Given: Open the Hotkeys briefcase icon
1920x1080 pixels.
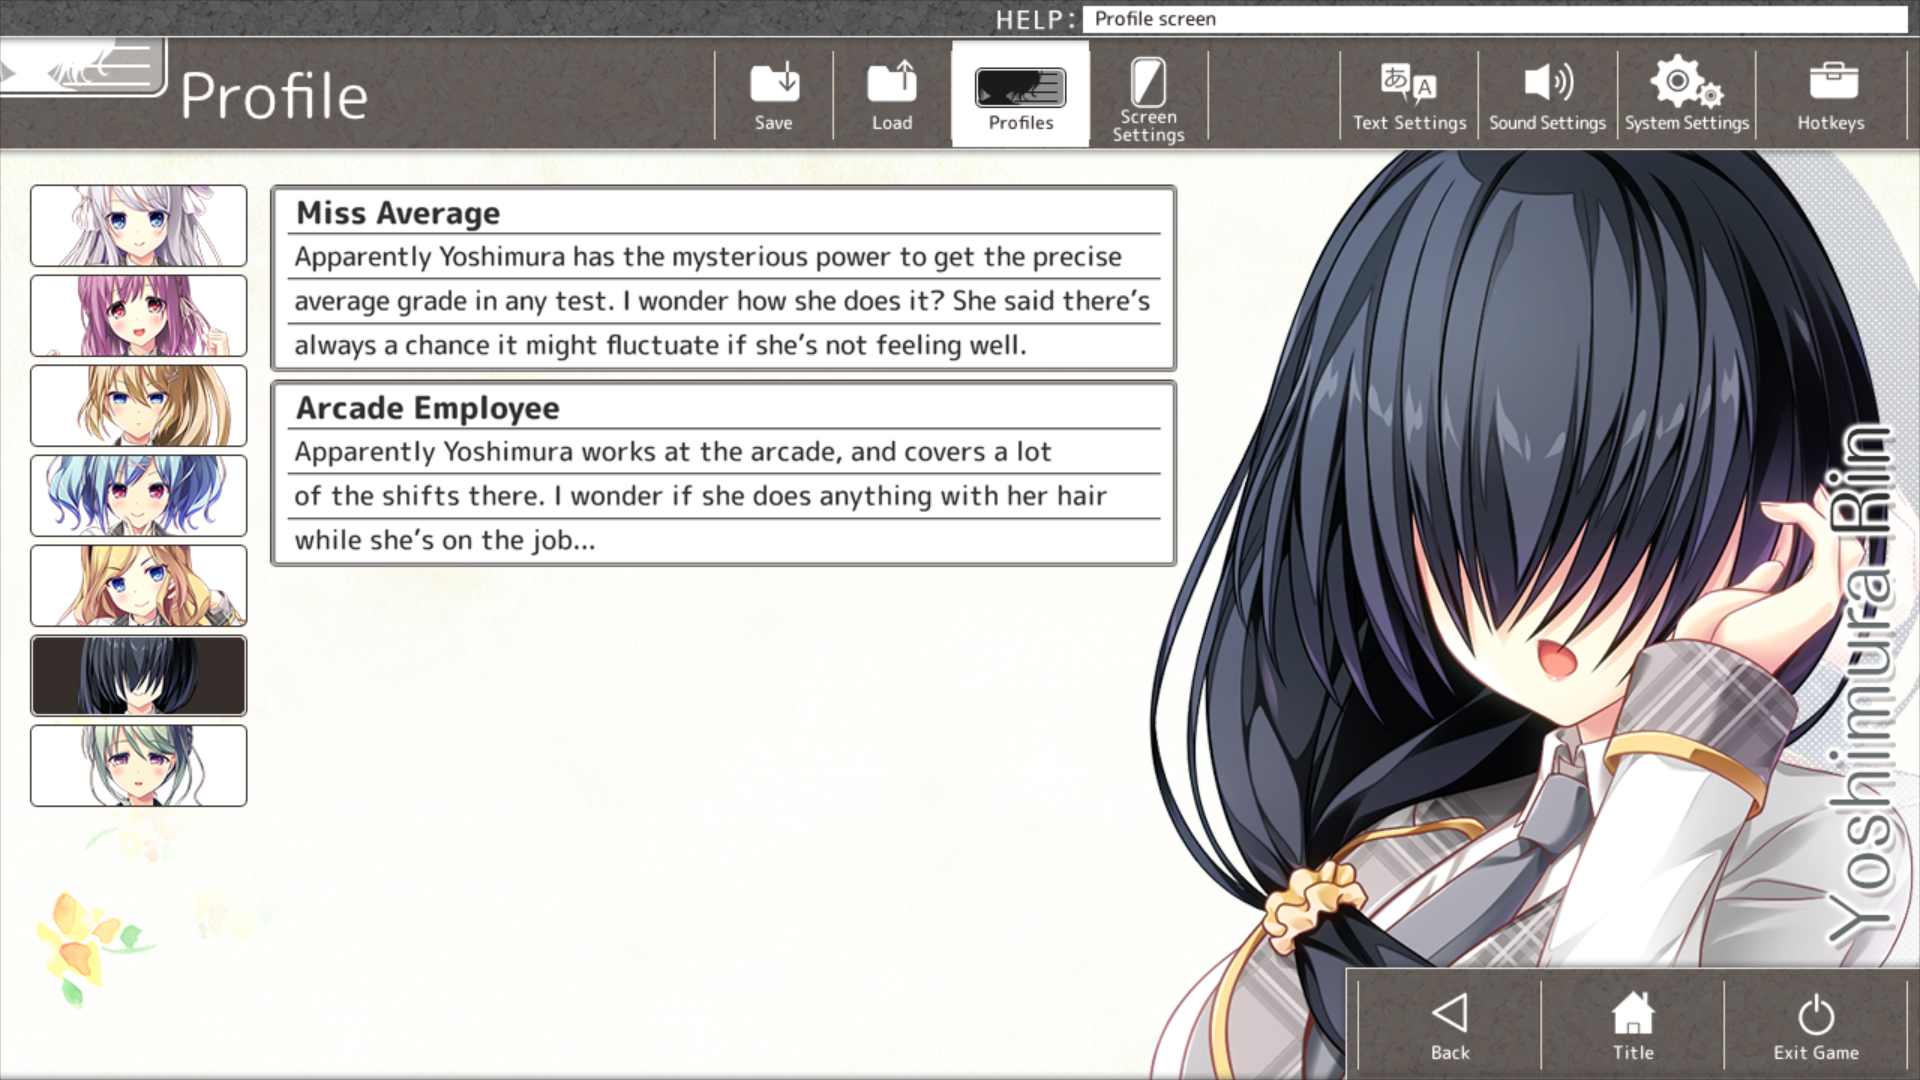Looking at the screenshot, I should tap(1831, 84).
